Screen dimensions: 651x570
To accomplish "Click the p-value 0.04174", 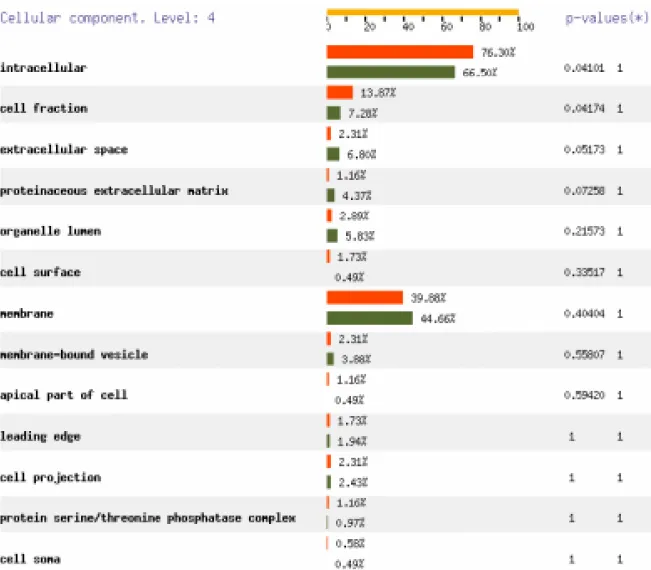I will click(584, 108).
